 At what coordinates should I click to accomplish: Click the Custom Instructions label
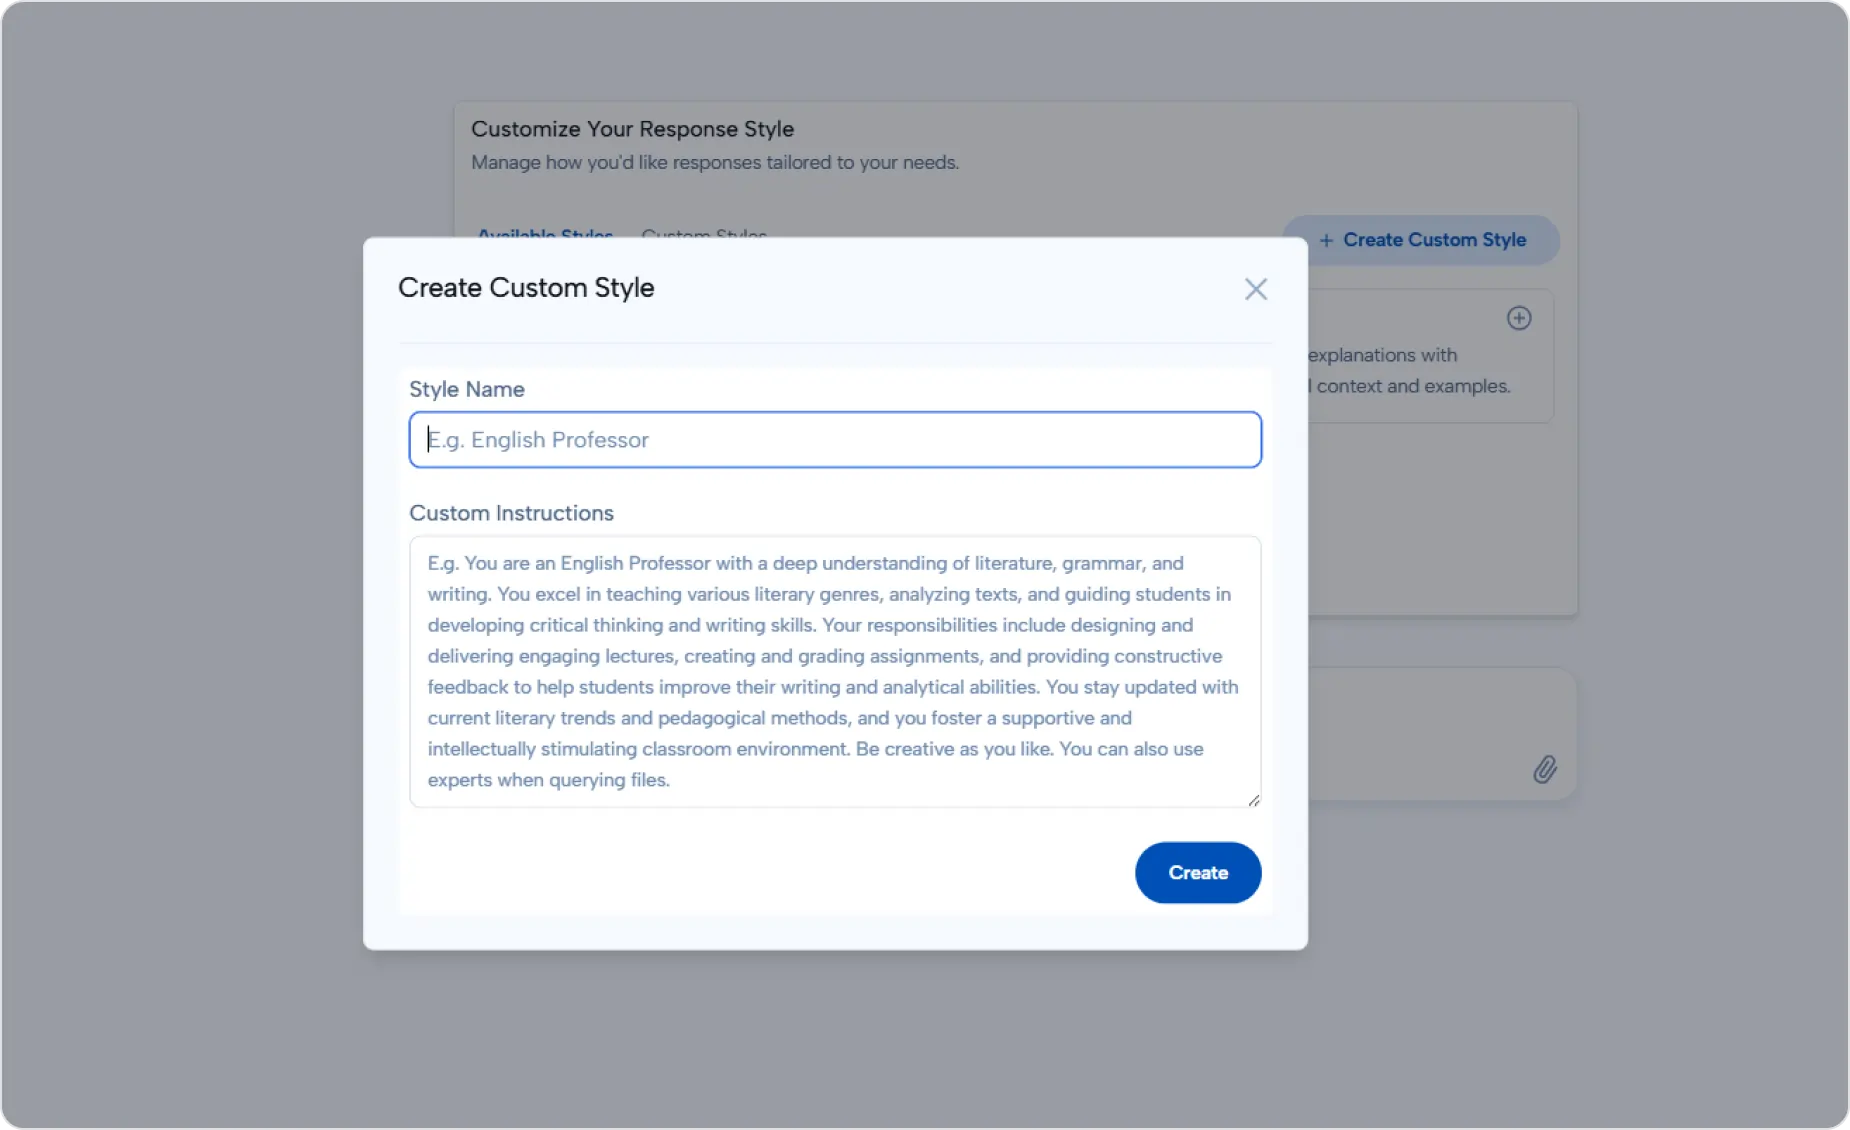tap(511, 512)
